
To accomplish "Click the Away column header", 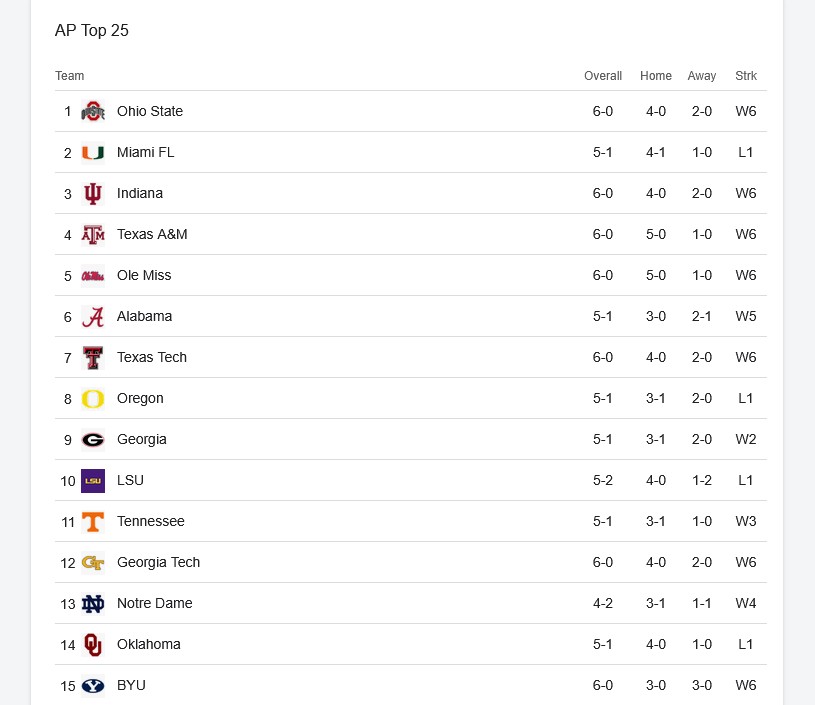I will tap(702, 76).
